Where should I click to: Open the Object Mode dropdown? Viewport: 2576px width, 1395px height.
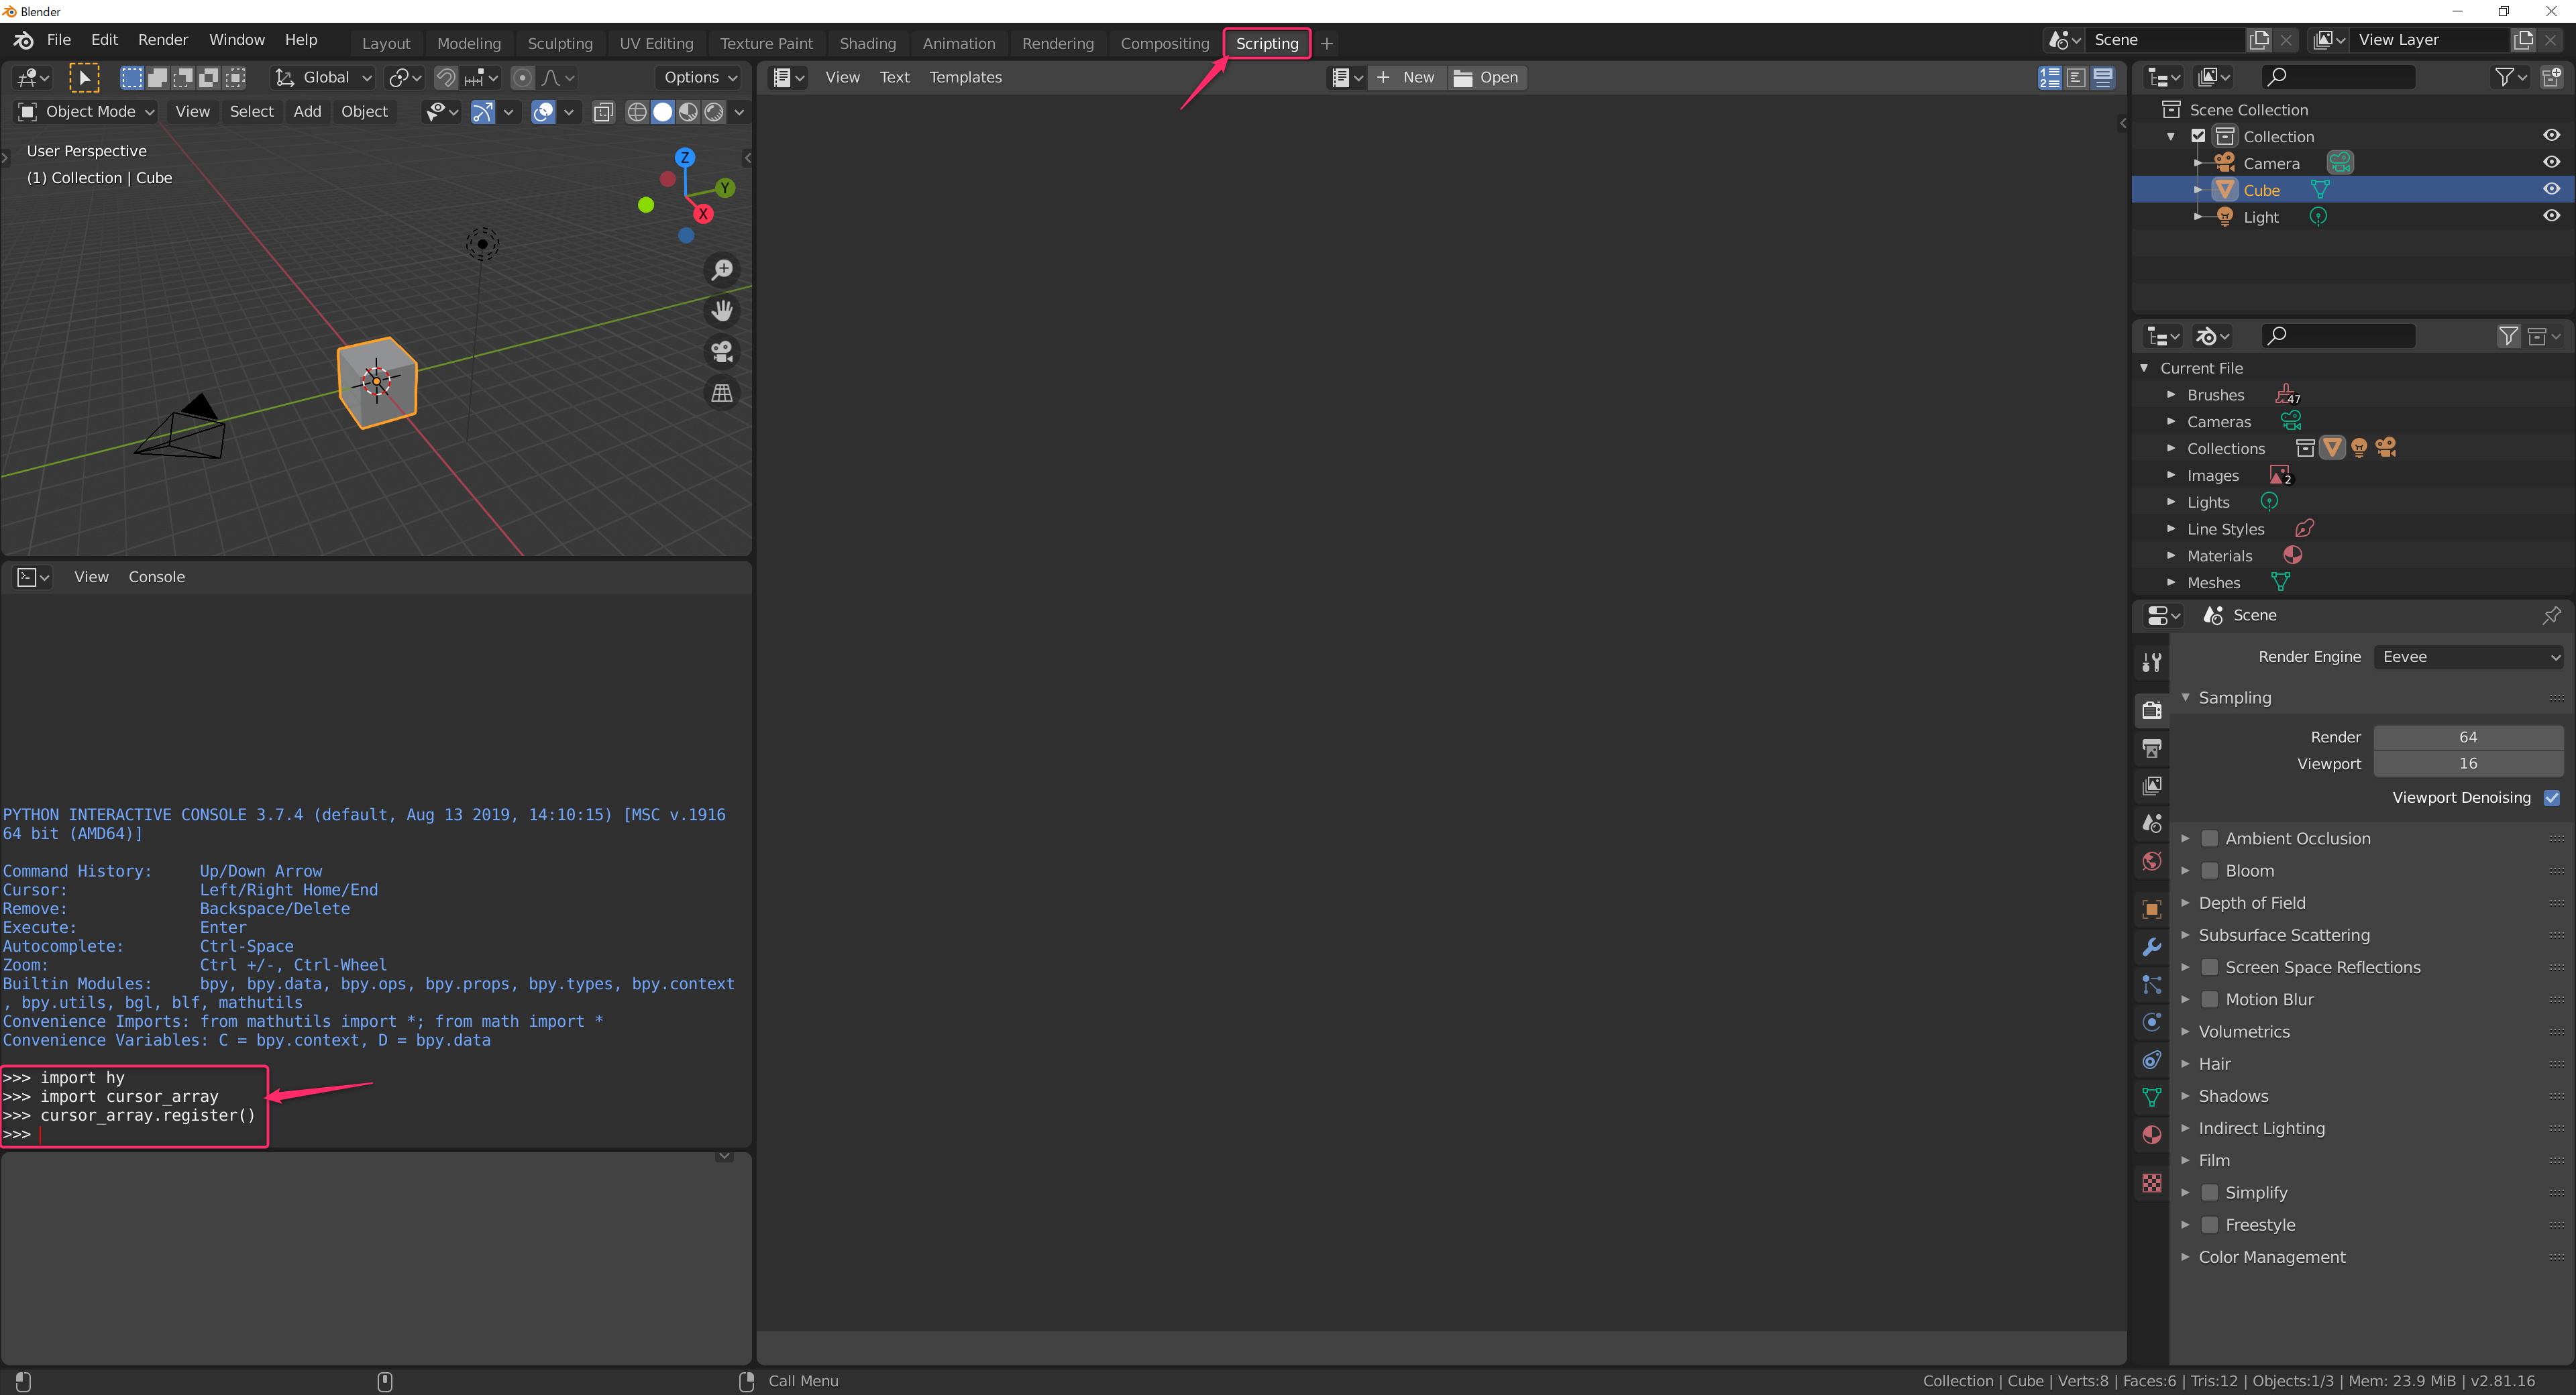click(x=86, y=111)
